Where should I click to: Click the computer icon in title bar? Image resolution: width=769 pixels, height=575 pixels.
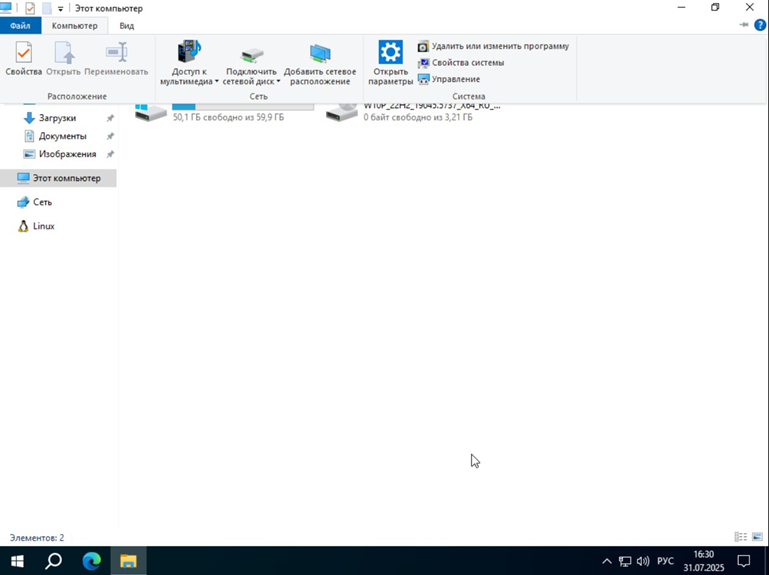(6, 8)
